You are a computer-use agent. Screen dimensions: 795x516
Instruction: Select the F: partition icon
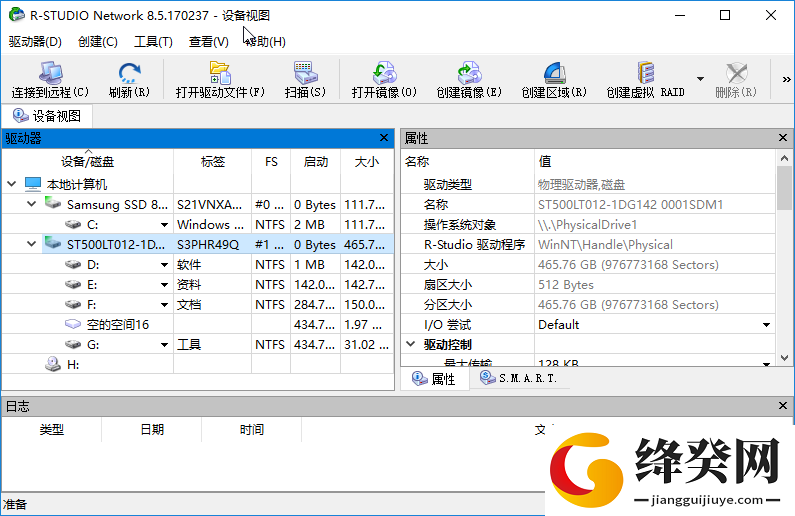pos(73,304)
